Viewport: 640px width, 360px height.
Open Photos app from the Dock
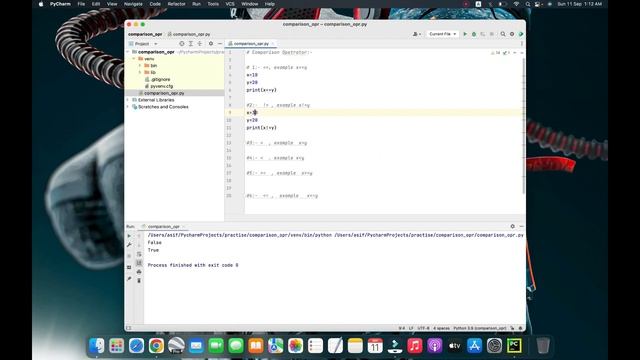pos(296,346)
